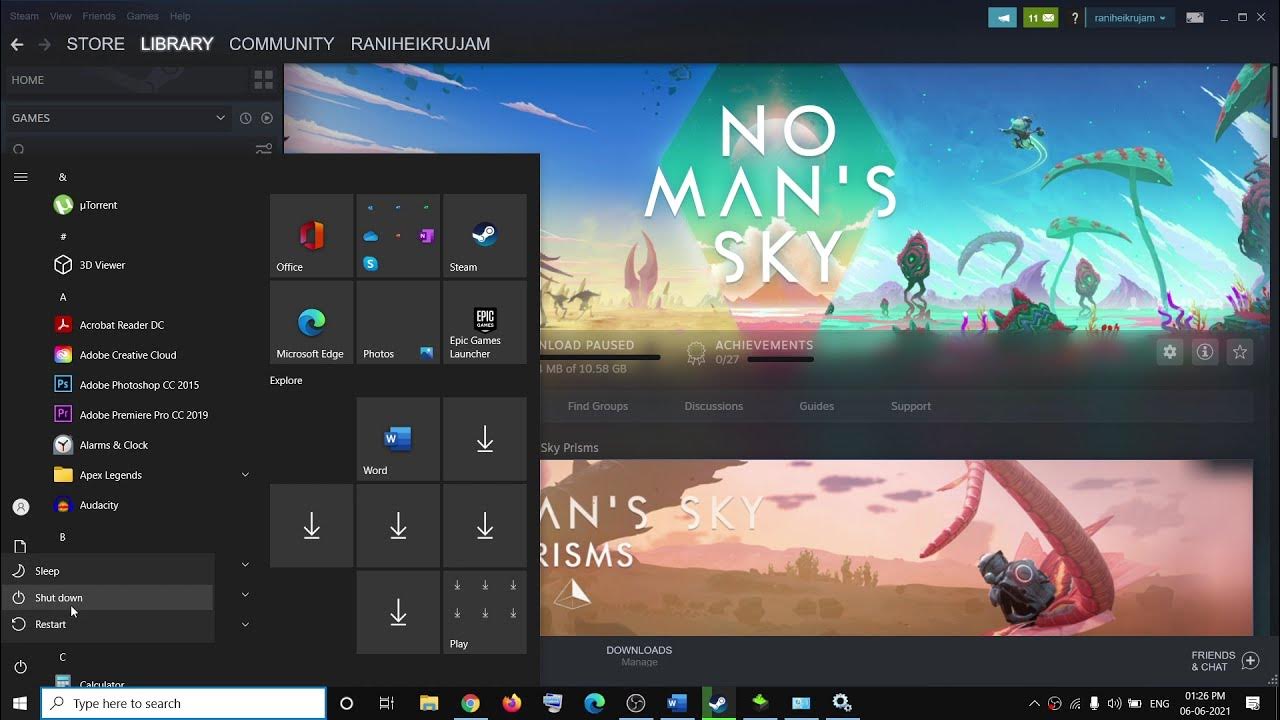Open Chrome on the taskbar
Image resolution: width=1280 pixels, height=720 pixels.
click(470, 703)
